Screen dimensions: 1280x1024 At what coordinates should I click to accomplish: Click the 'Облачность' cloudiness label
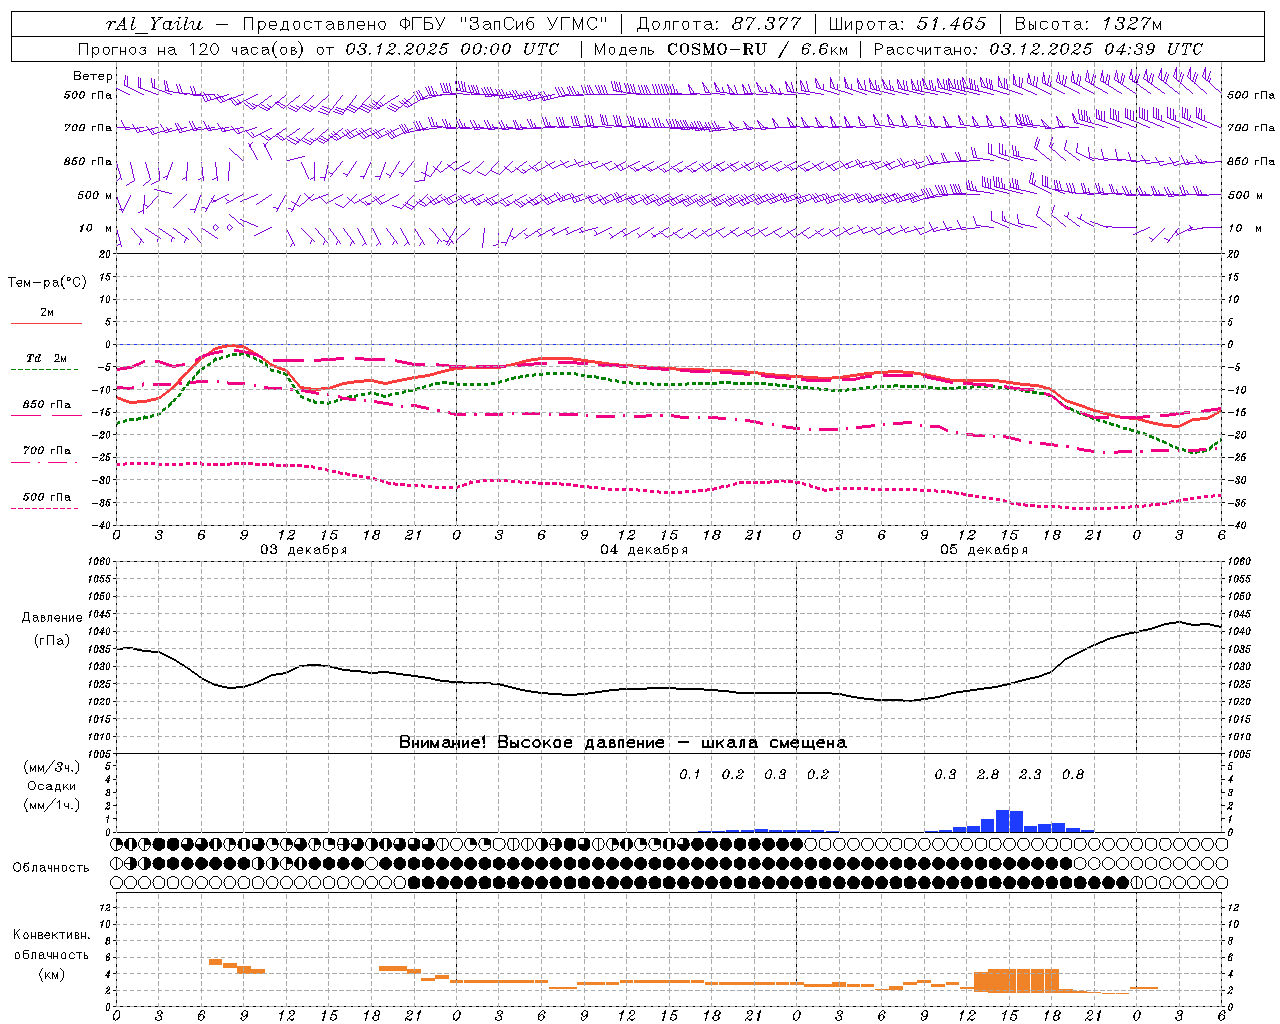tap(51, 868)
